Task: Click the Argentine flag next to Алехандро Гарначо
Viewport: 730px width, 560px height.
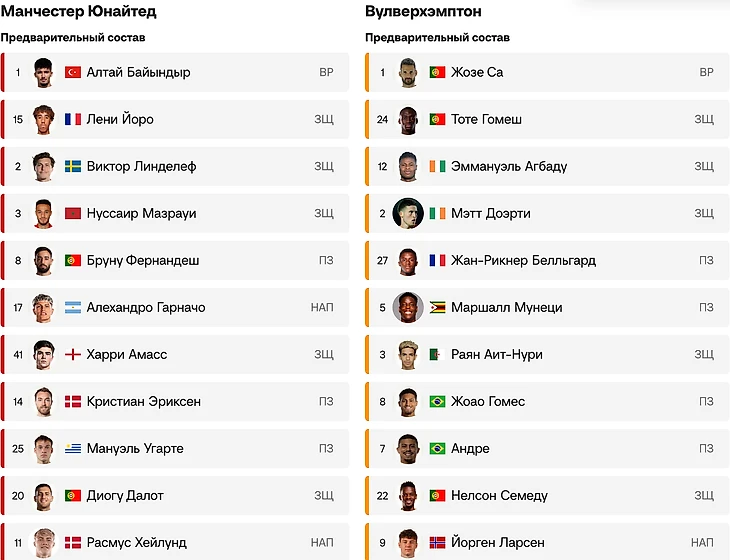Action: [73, 307]
